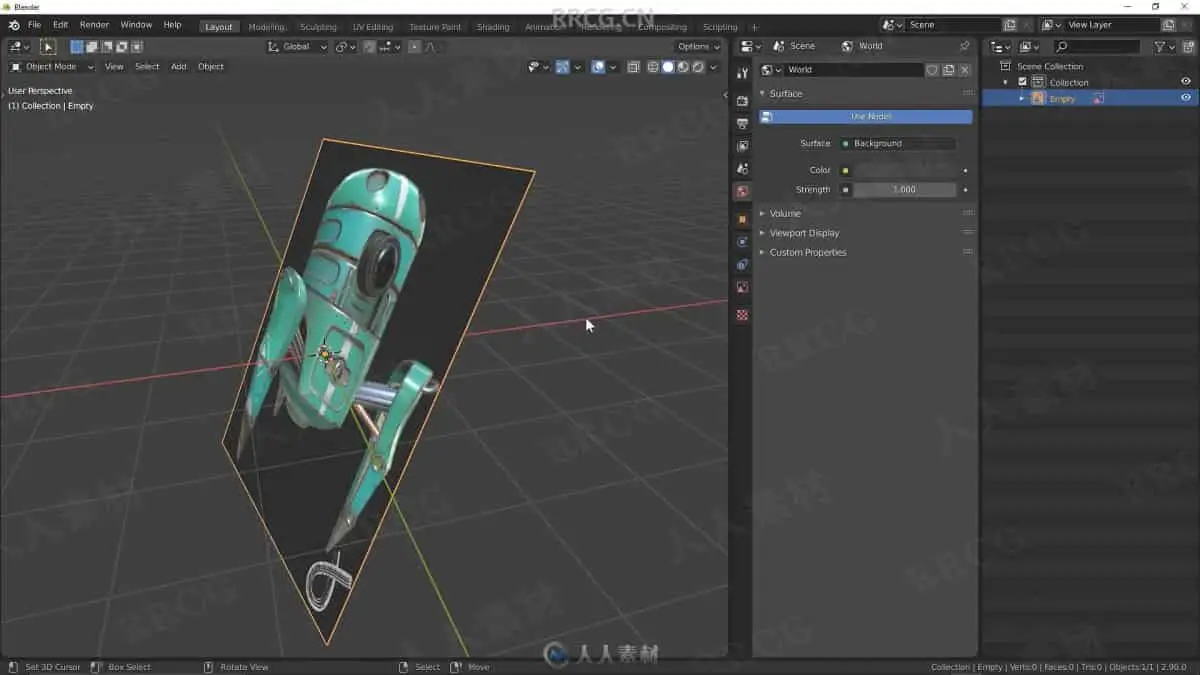Screen dimensions: 1200x675
Task: Toggle Collection visibility eye icon
Action: pos(1186,82)
